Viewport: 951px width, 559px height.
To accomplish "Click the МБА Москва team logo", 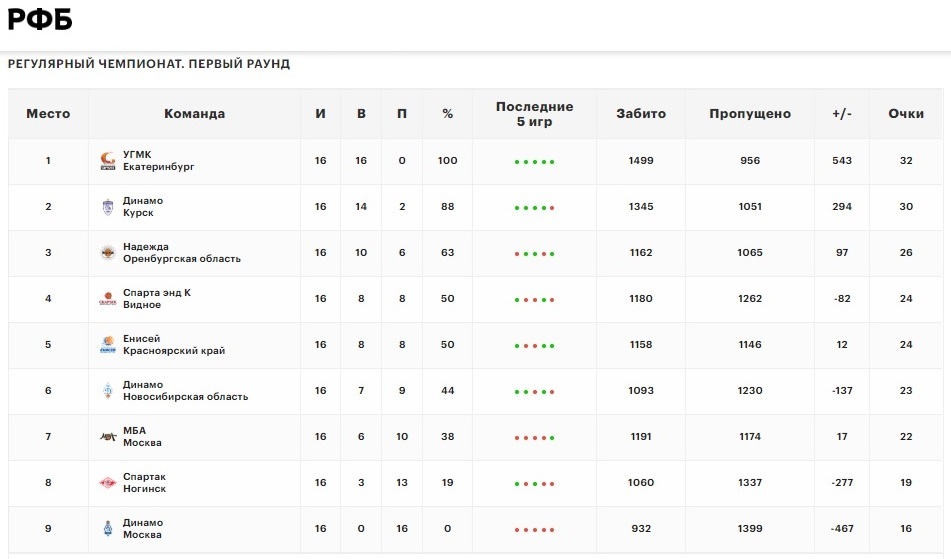I will pyautogui.click(x=108, y=437).
